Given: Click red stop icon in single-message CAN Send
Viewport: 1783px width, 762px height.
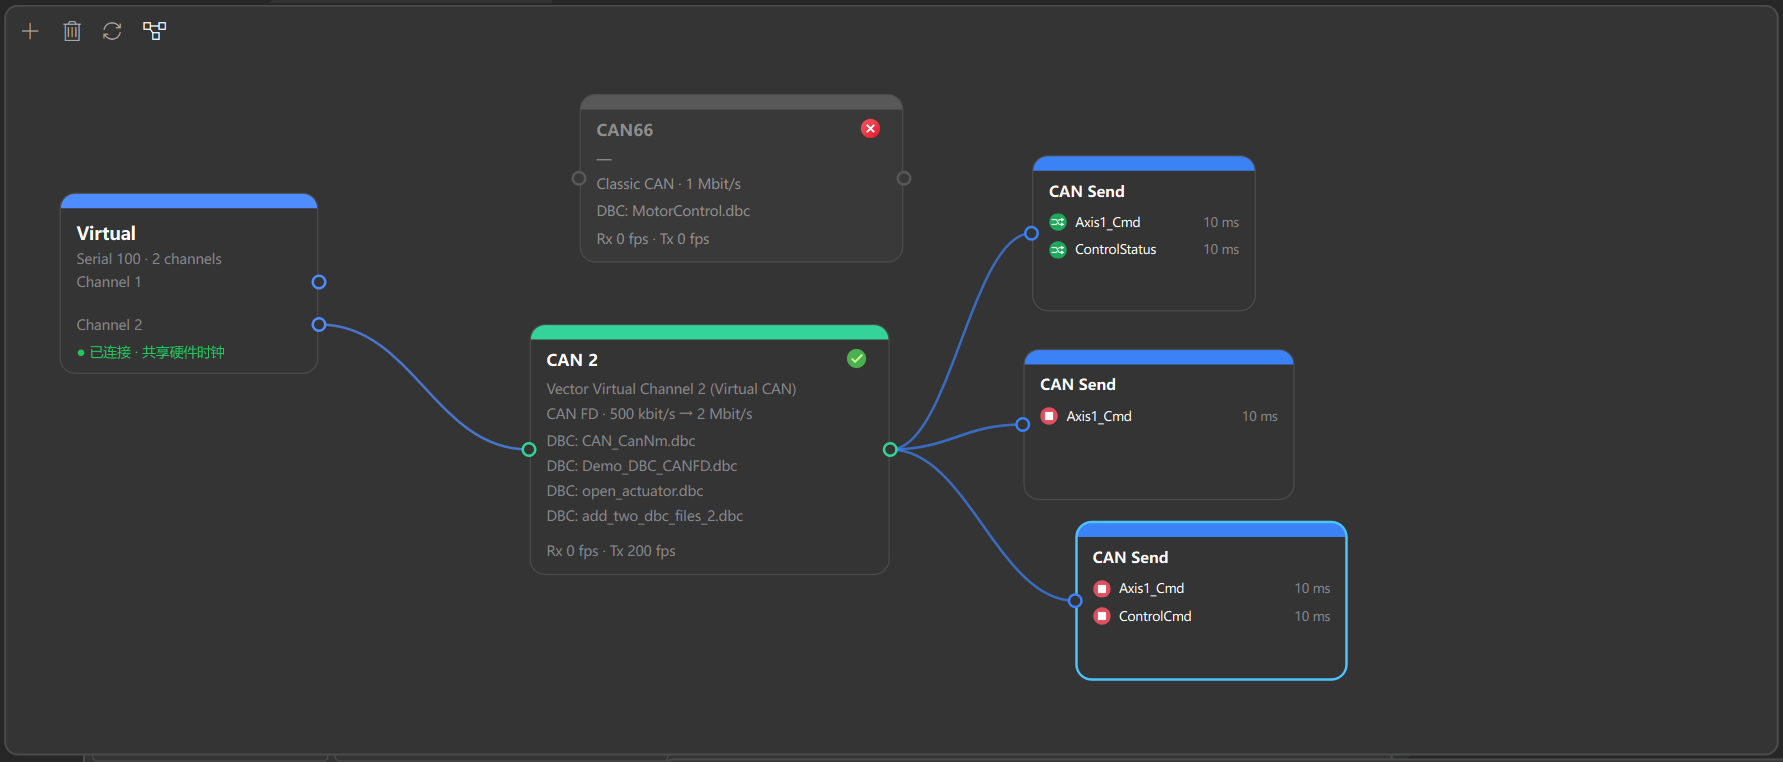Looking at the screenshot, I should click(x=1049, y=416).
